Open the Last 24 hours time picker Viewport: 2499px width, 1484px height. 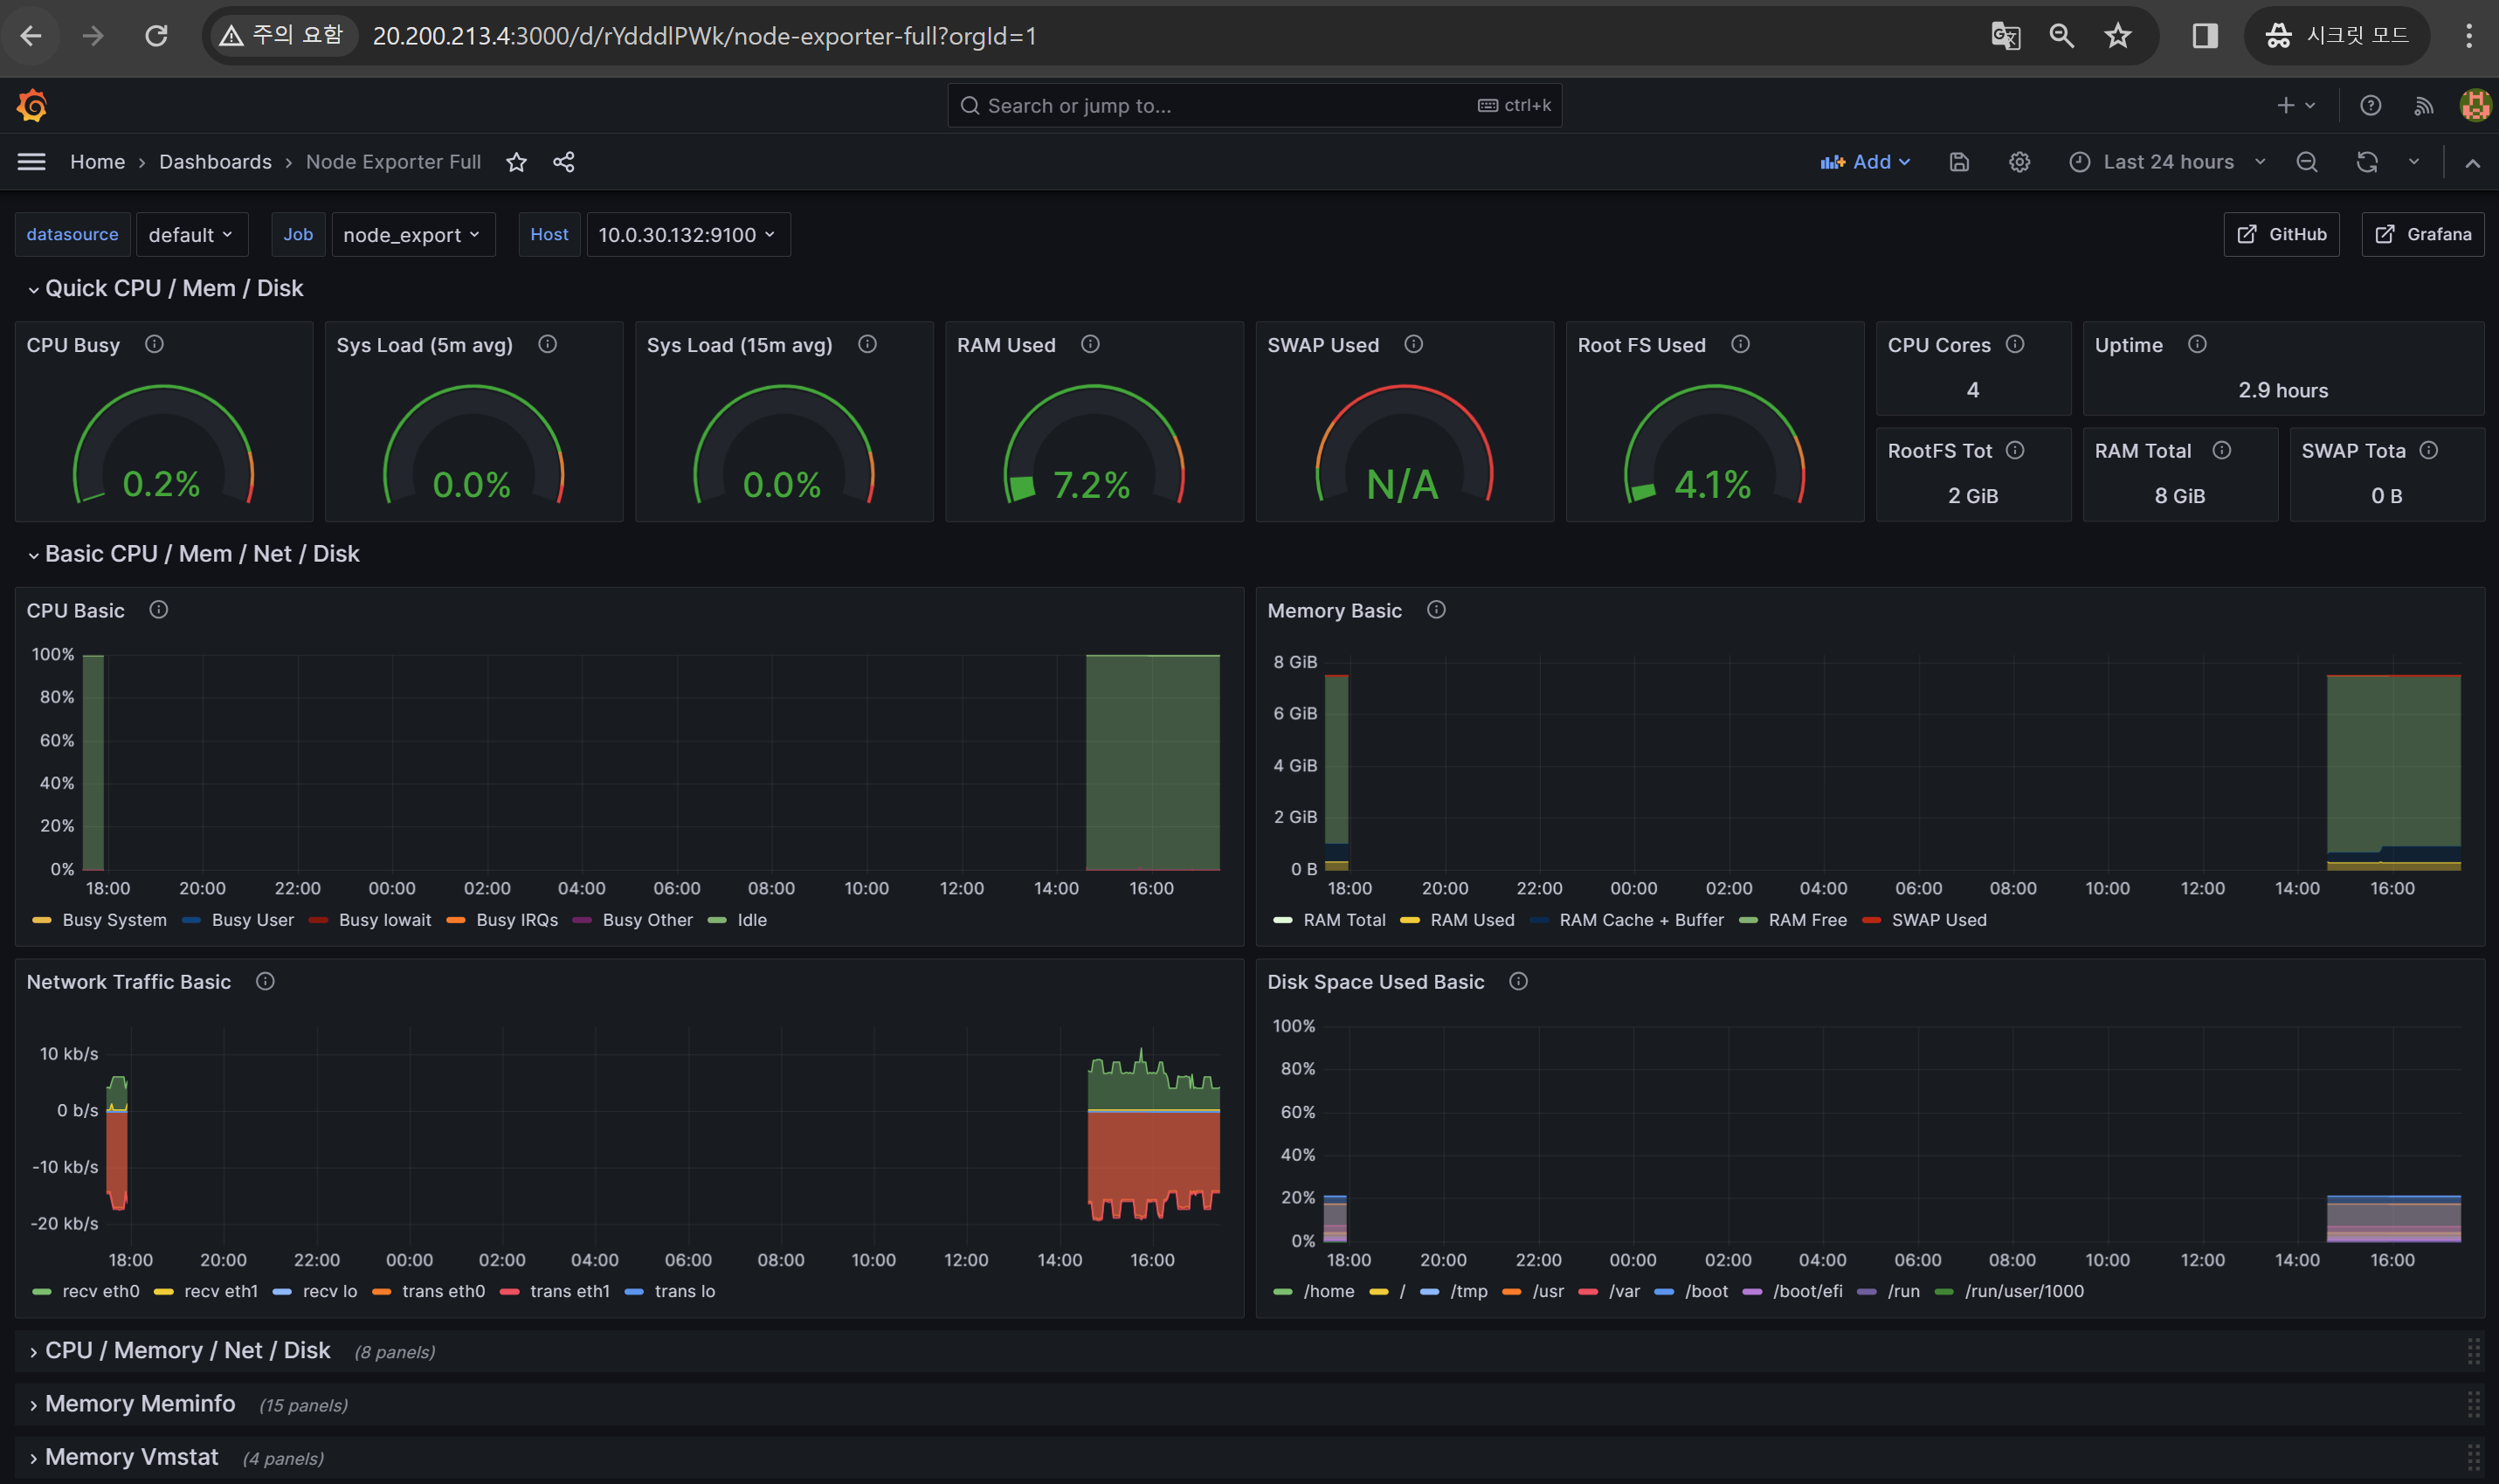[2167, 162]
